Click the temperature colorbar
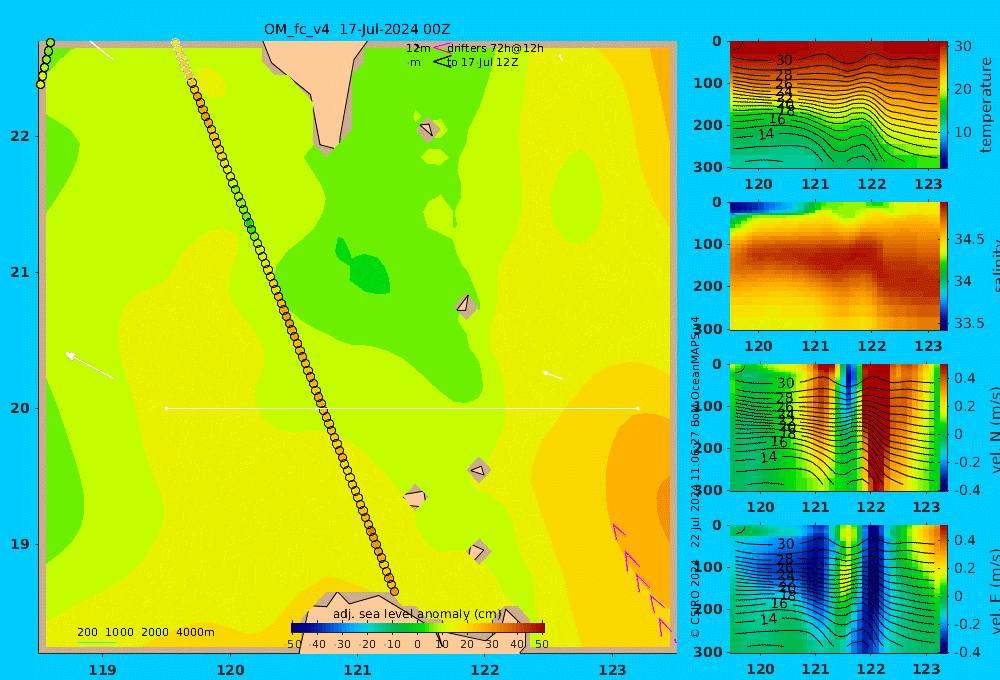1000x680 pixels. (944, 105)
